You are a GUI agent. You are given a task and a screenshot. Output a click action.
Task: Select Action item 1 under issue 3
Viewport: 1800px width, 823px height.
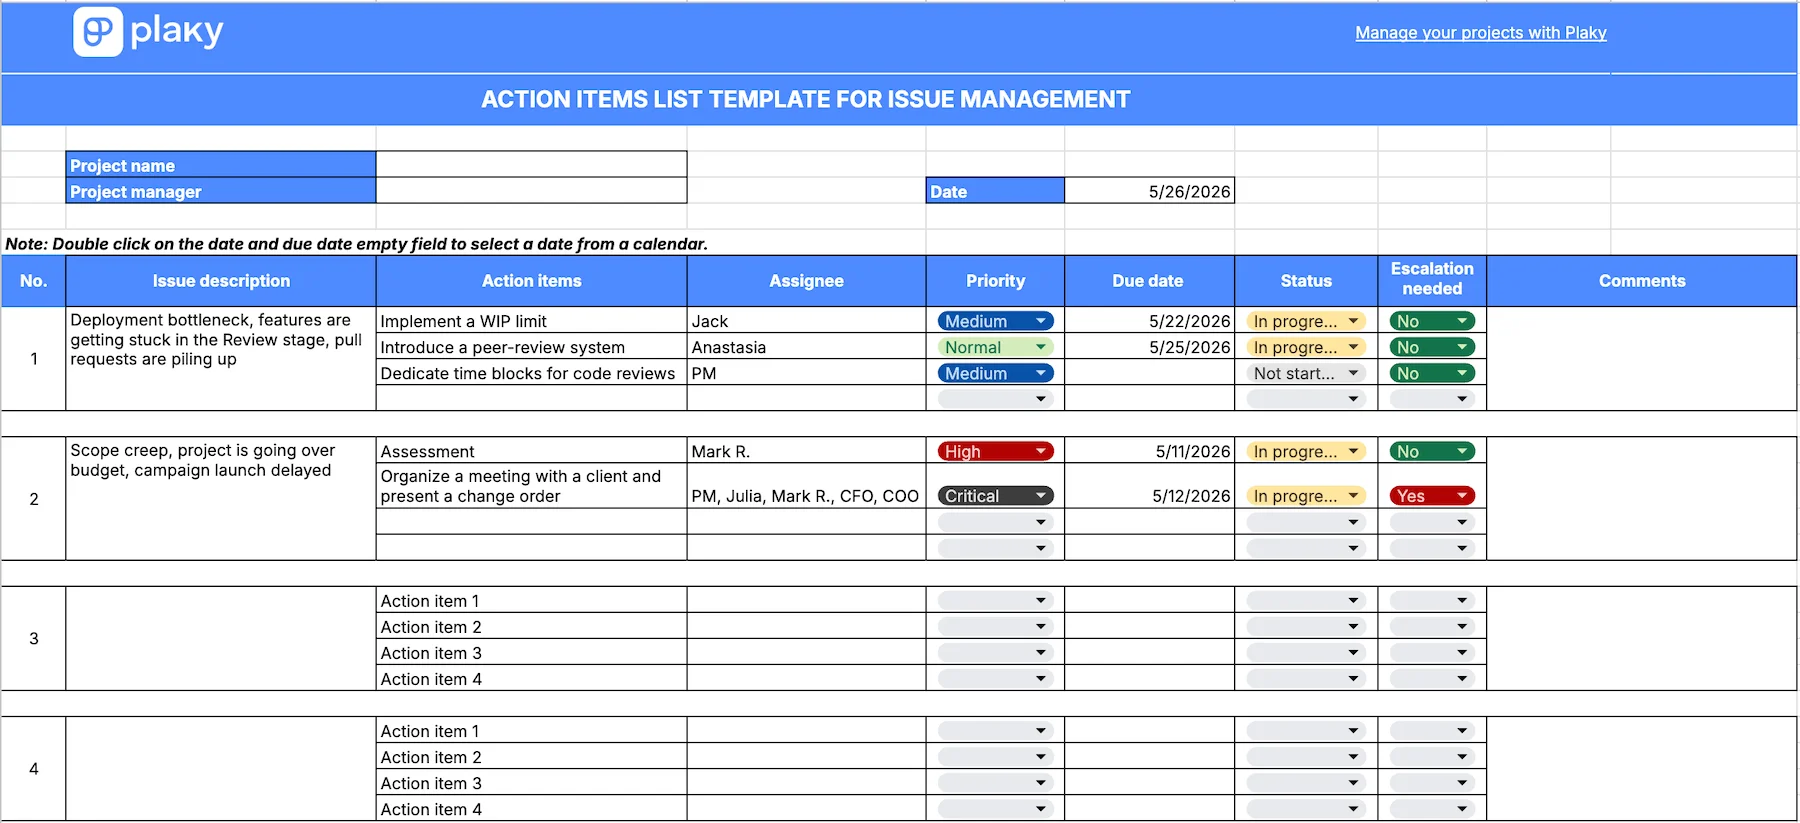pos(531,600)
